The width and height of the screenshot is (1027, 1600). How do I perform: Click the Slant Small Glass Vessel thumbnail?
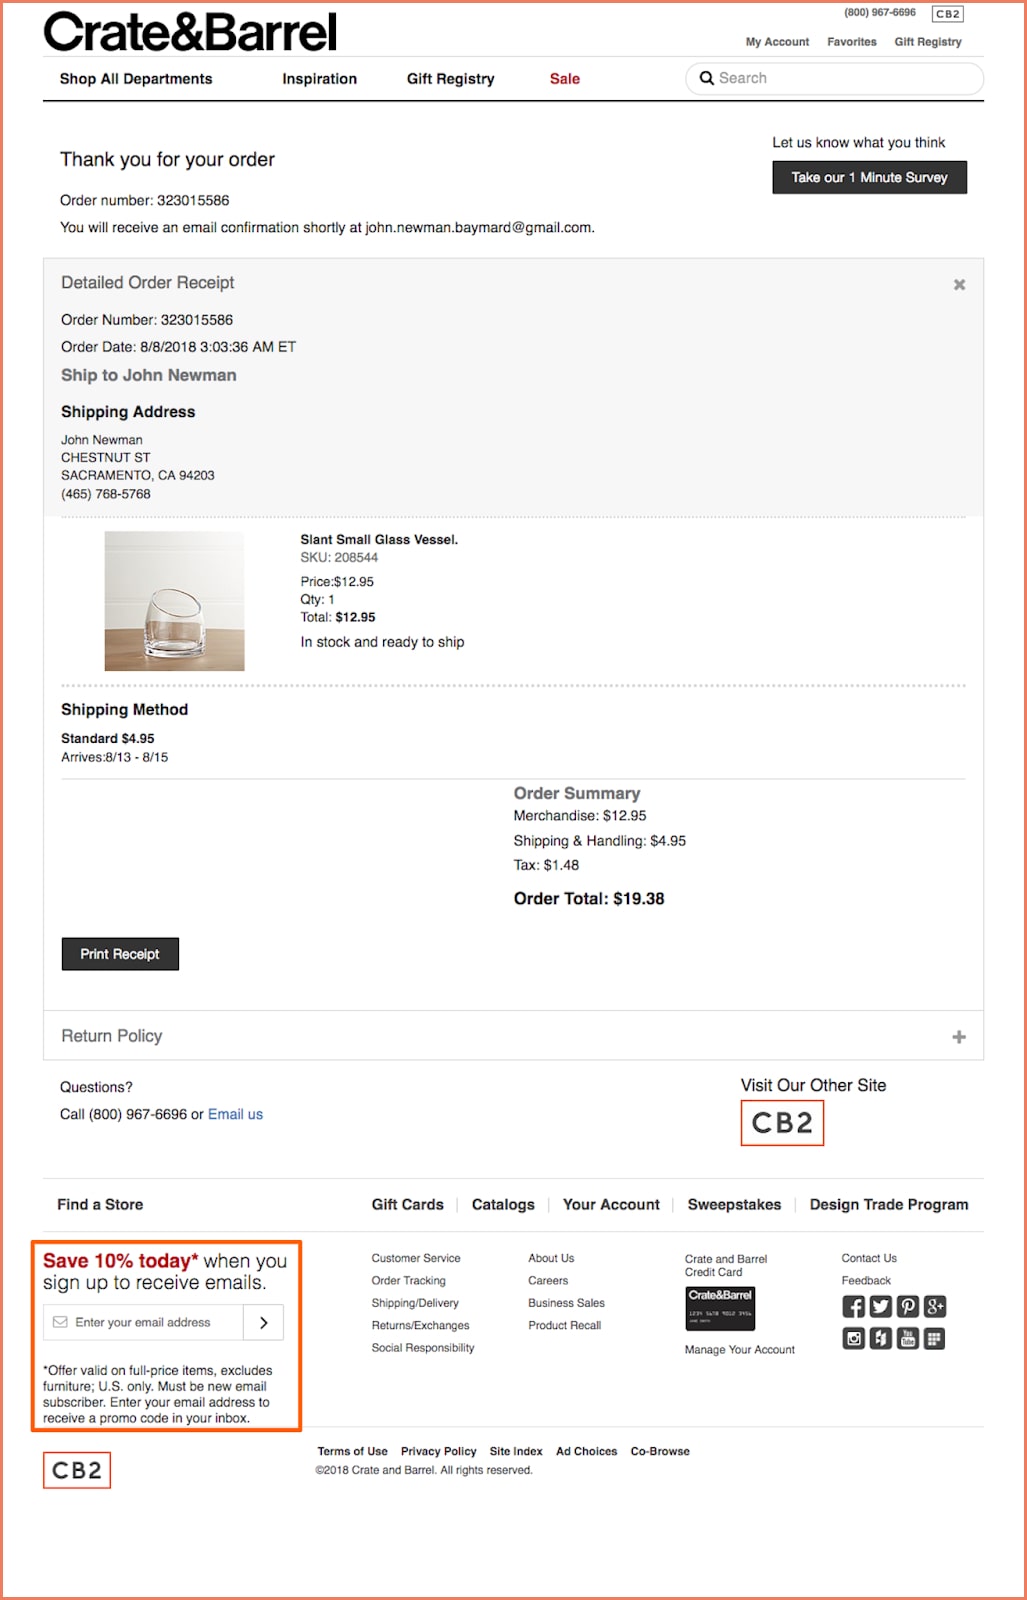pyautogui.click(x=173, y=600)
